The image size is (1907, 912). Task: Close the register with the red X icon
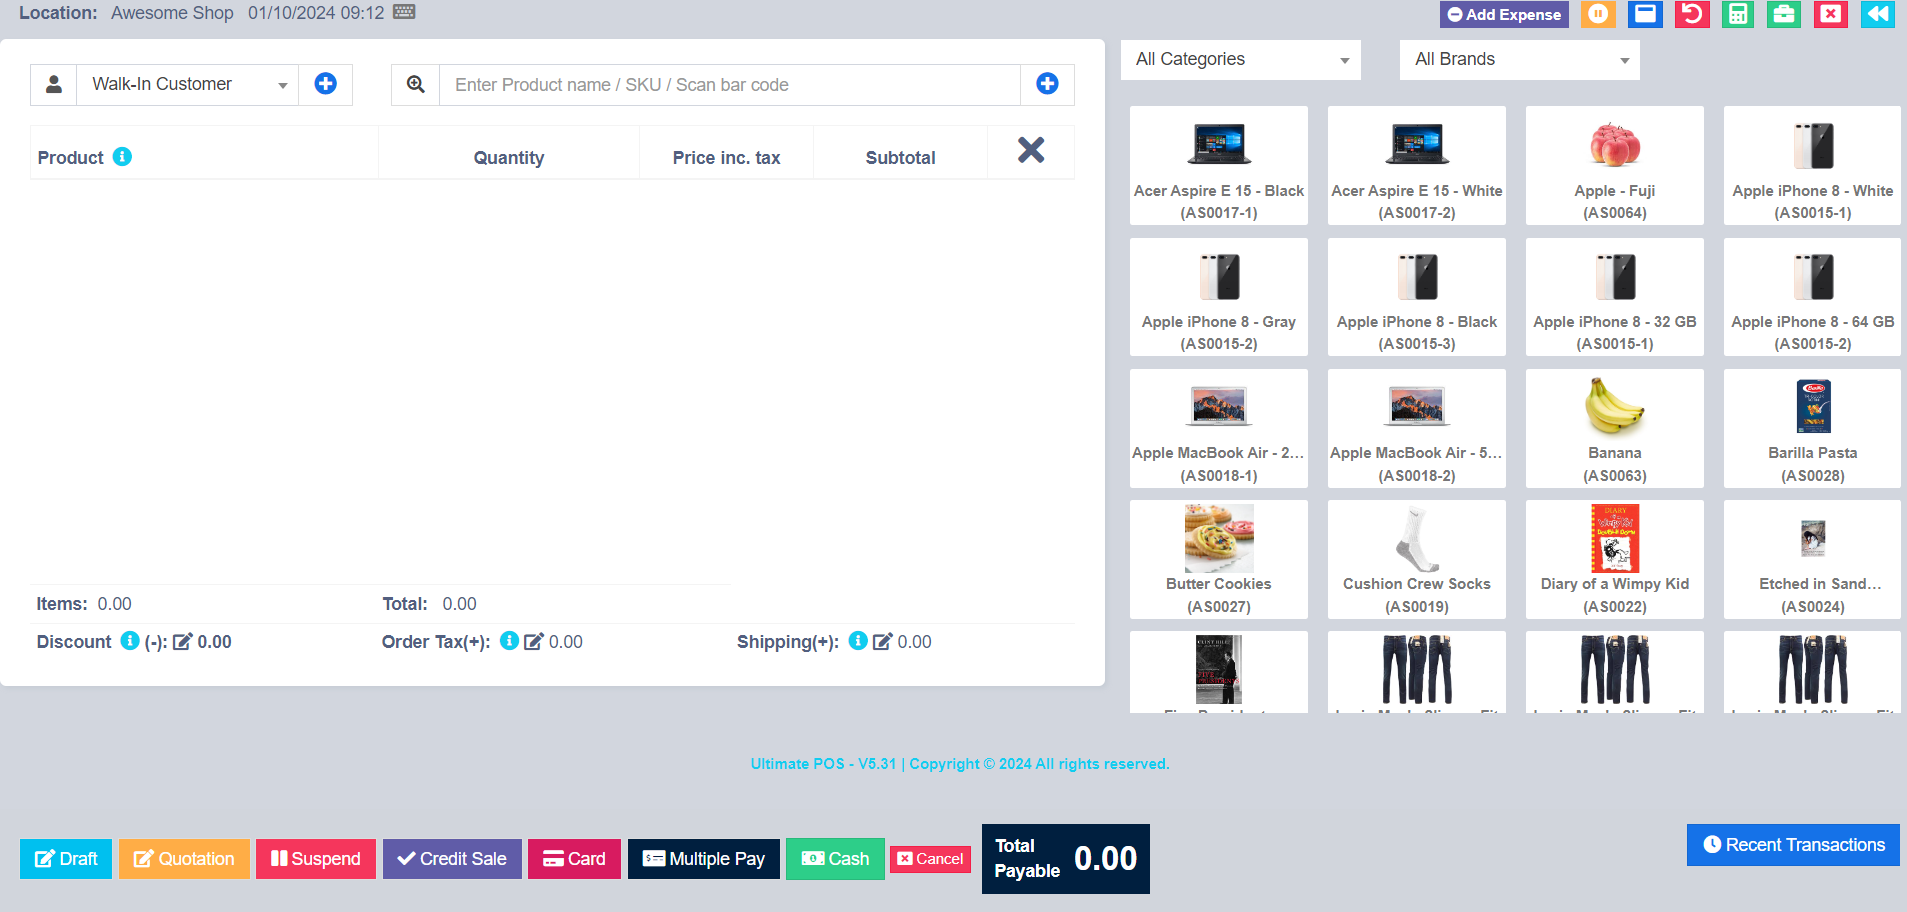1830,14
